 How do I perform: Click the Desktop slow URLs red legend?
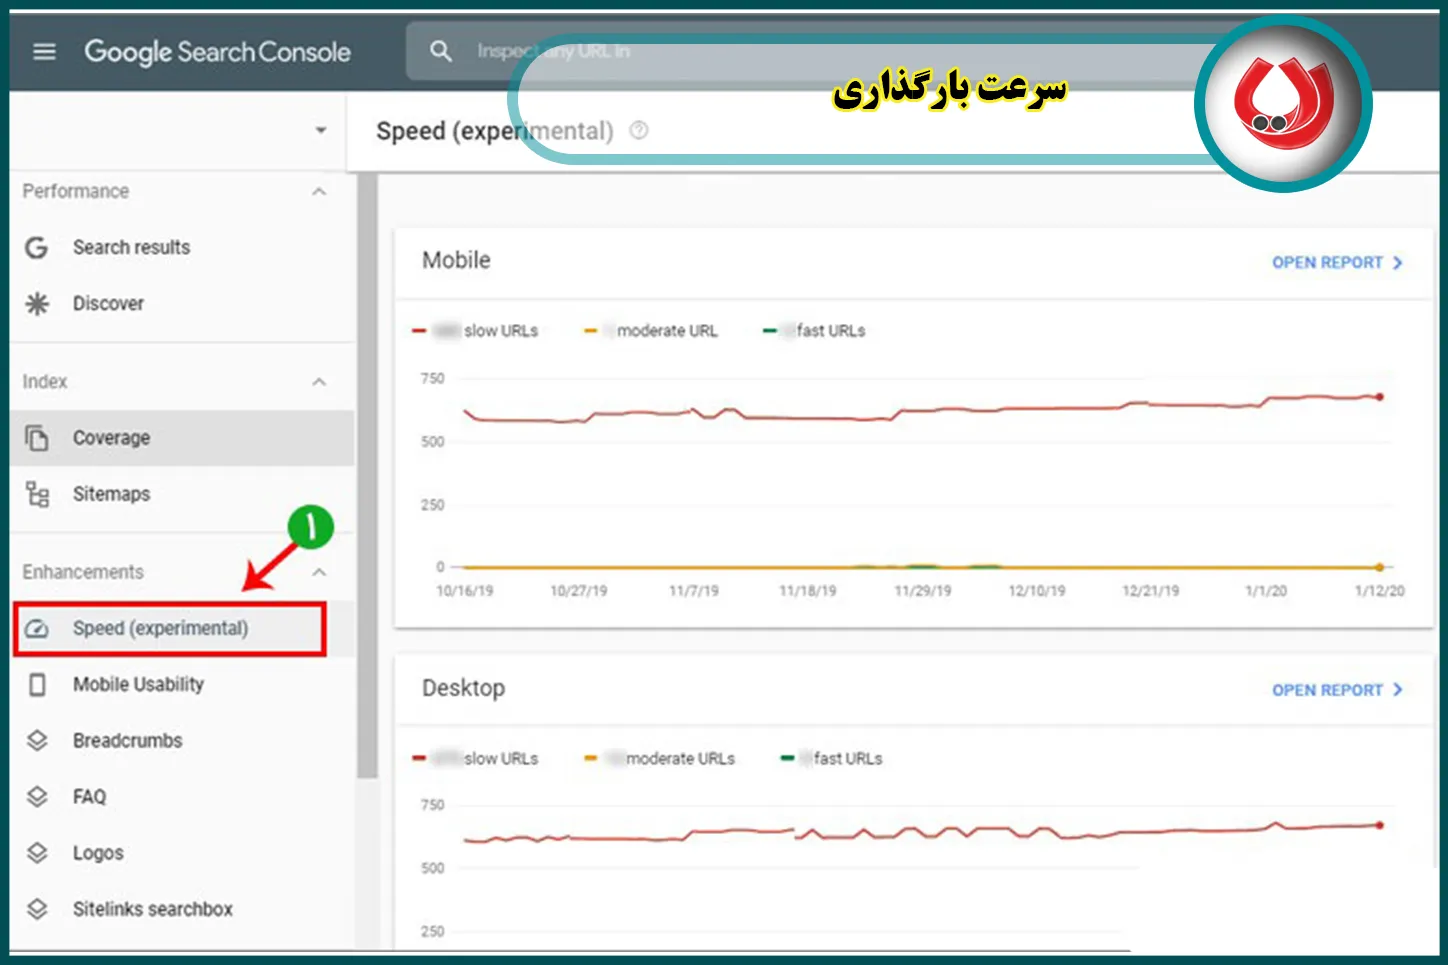coord(475,759)
